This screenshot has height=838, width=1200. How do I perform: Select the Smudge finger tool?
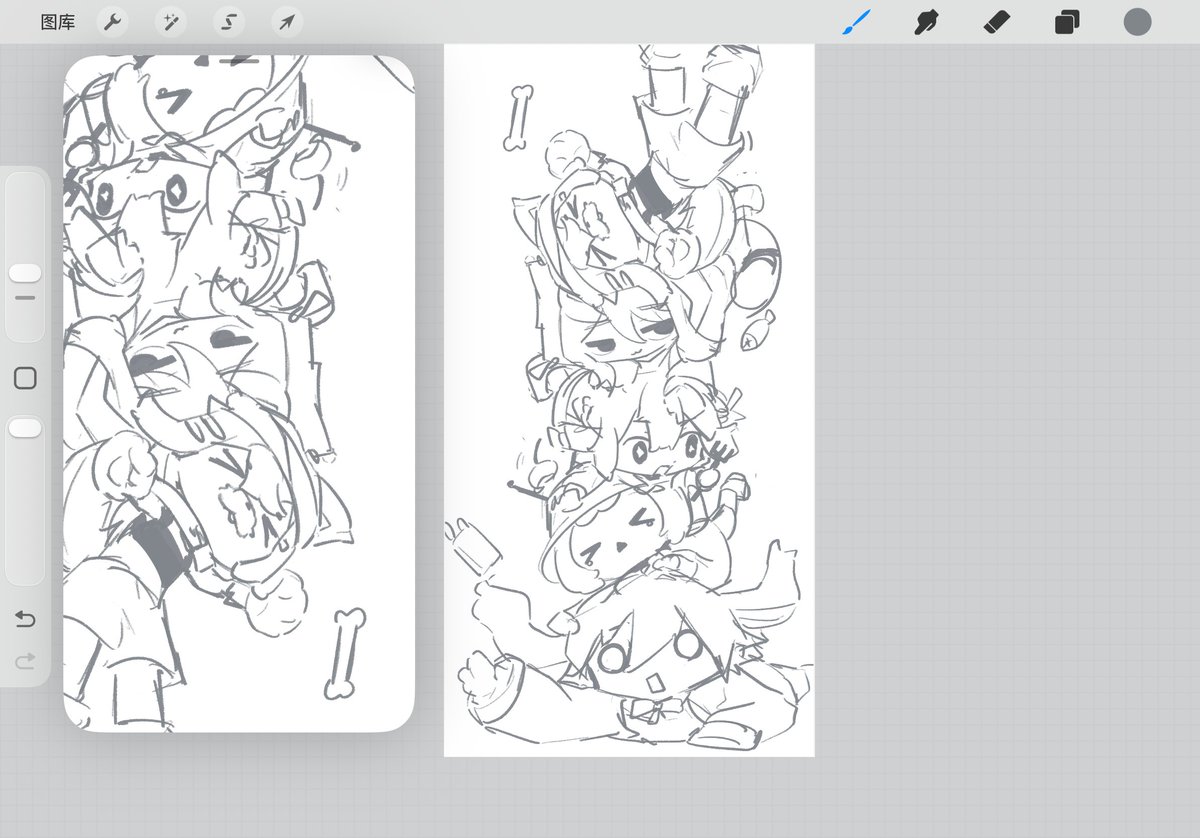pyautogui.click(x=927, y=22)
